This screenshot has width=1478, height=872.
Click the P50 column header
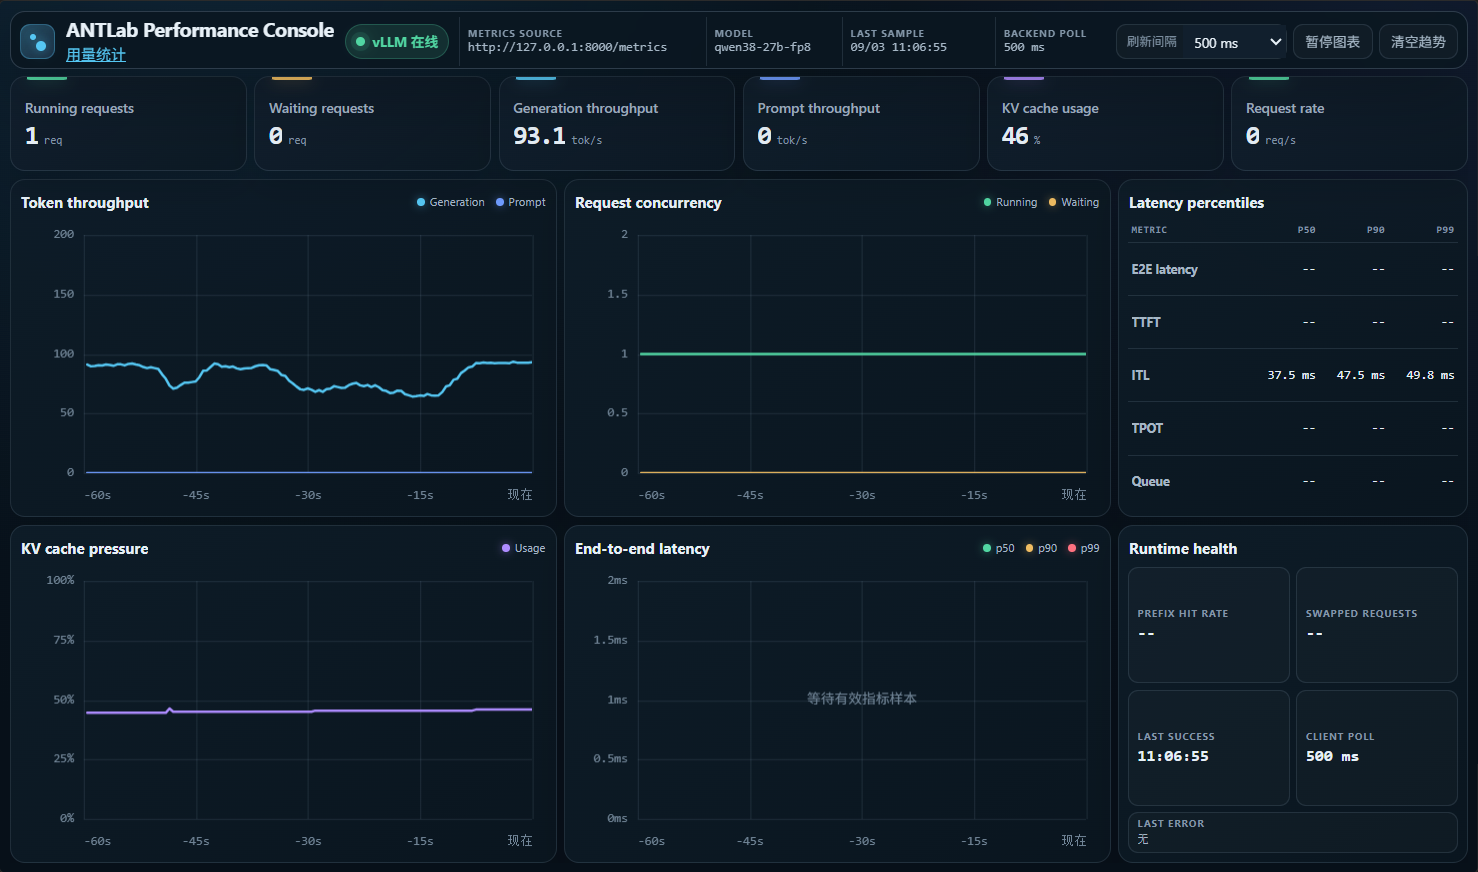click(1307, 230)
